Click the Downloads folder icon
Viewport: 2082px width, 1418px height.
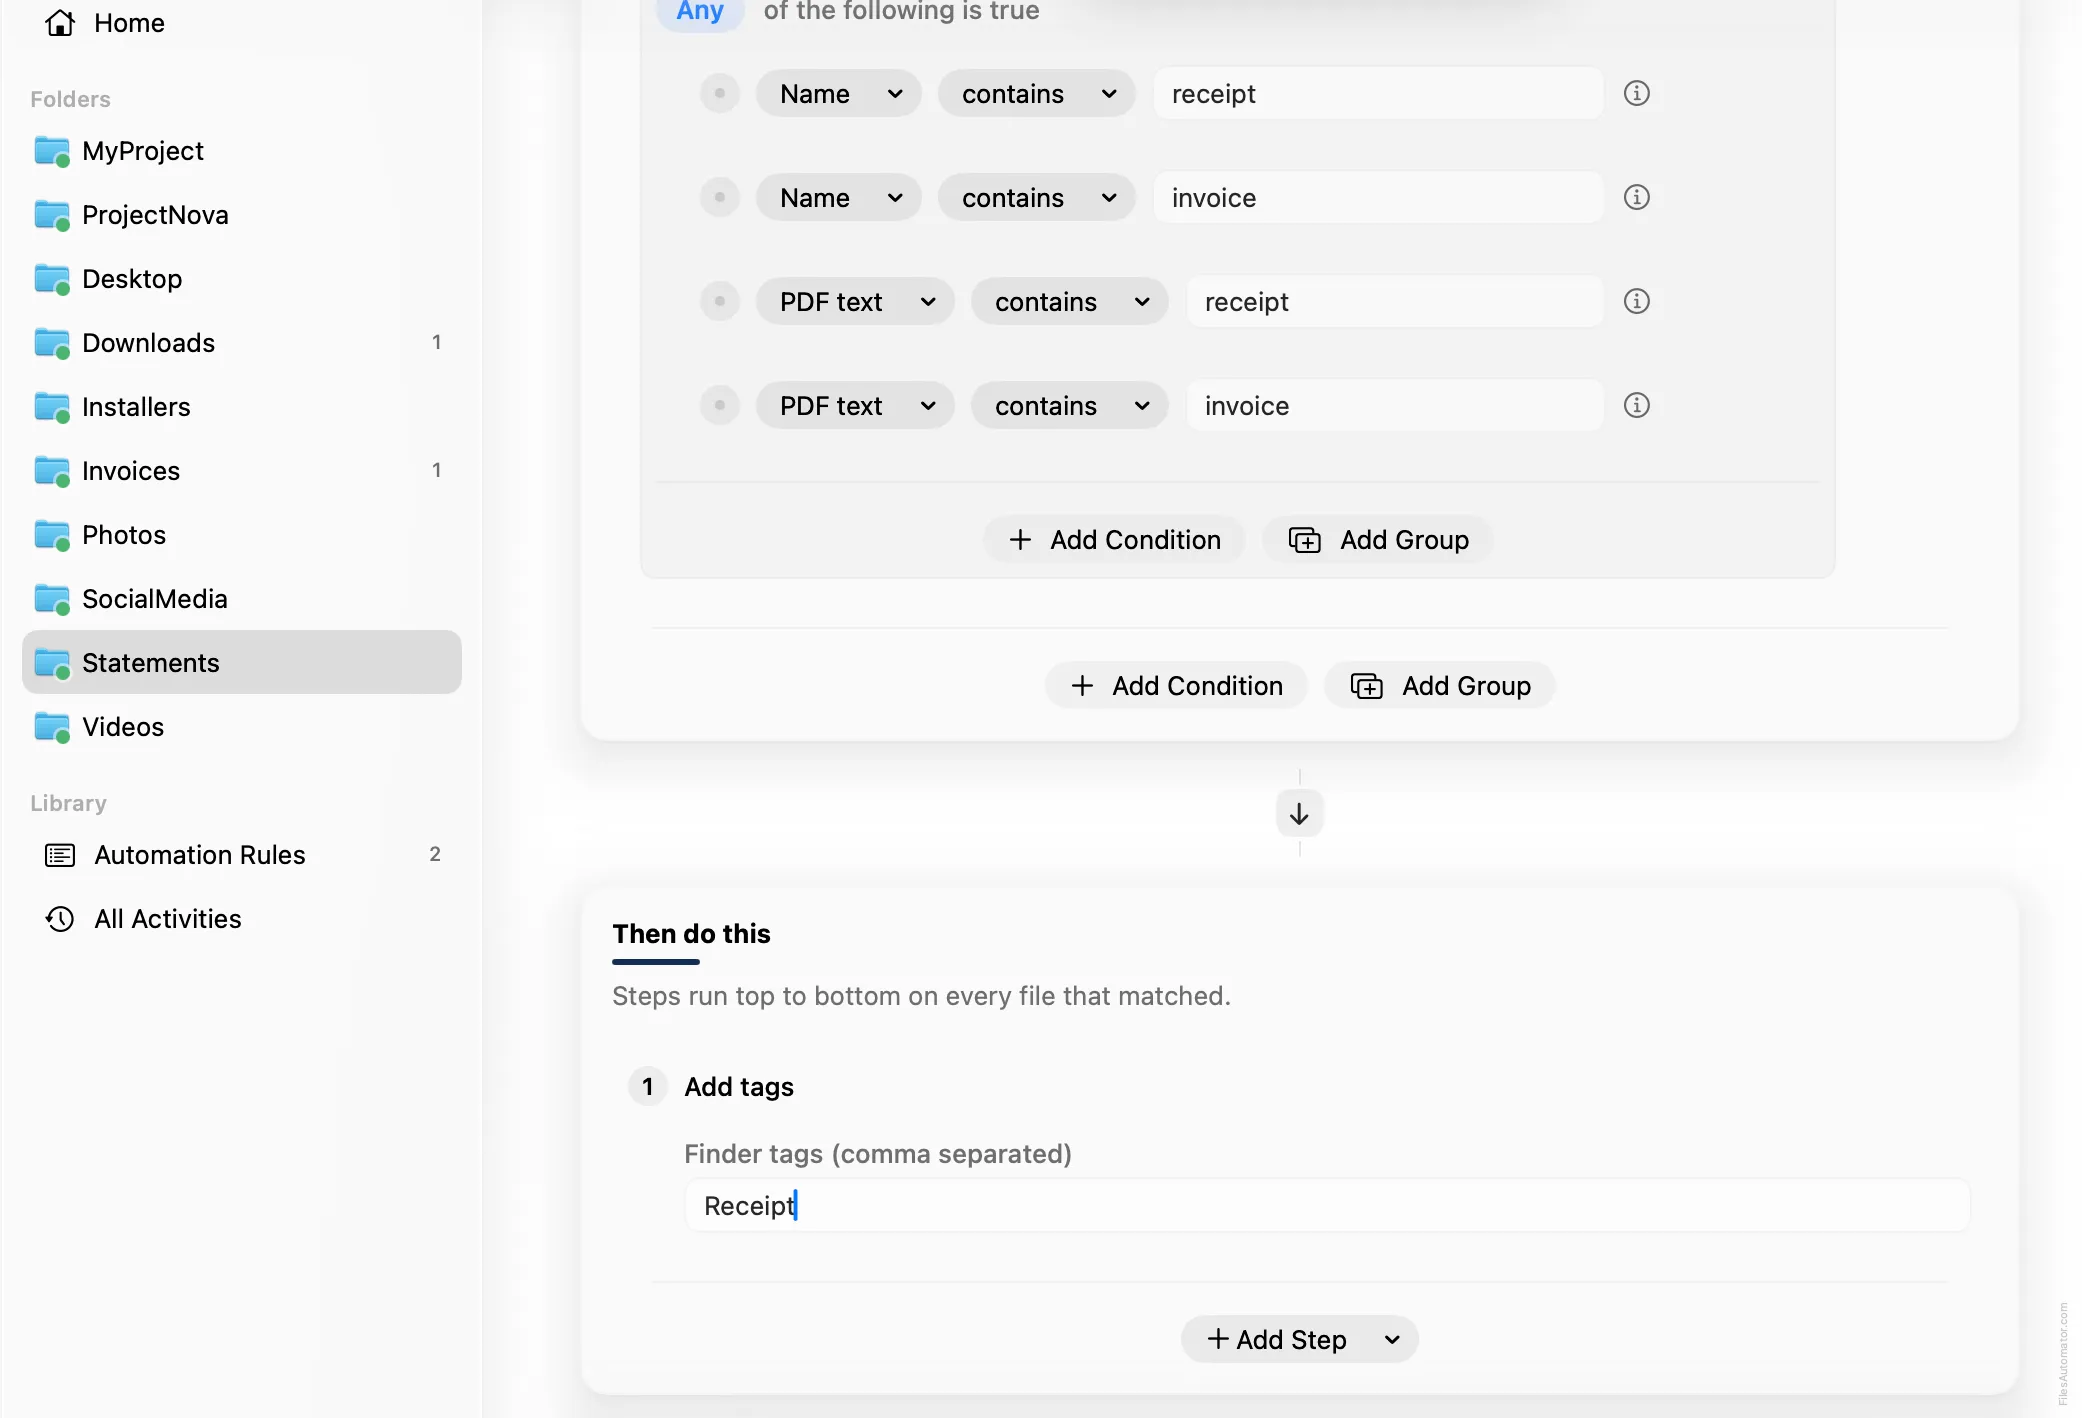52,344
